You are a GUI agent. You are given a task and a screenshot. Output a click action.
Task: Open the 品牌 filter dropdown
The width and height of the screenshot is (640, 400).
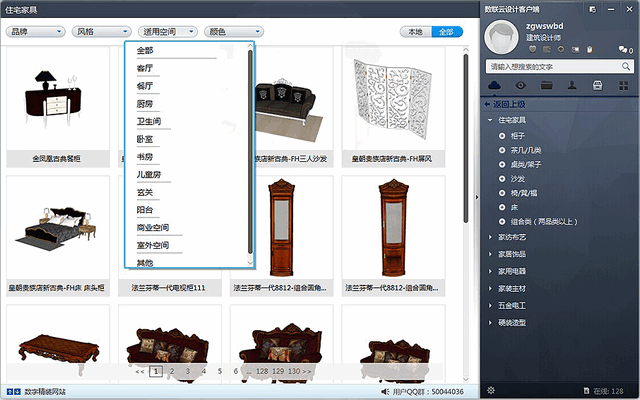pos(36,31)
